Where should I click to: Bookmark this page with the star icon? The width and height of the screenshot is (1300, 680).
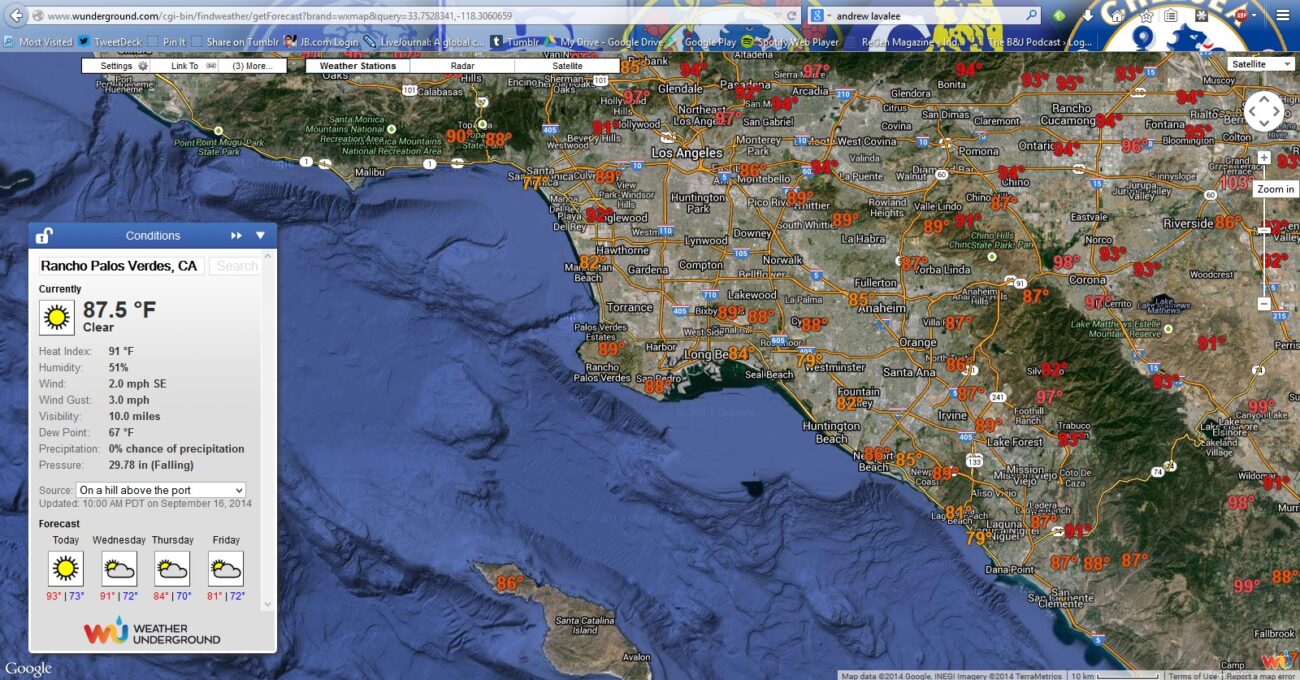1147,16
